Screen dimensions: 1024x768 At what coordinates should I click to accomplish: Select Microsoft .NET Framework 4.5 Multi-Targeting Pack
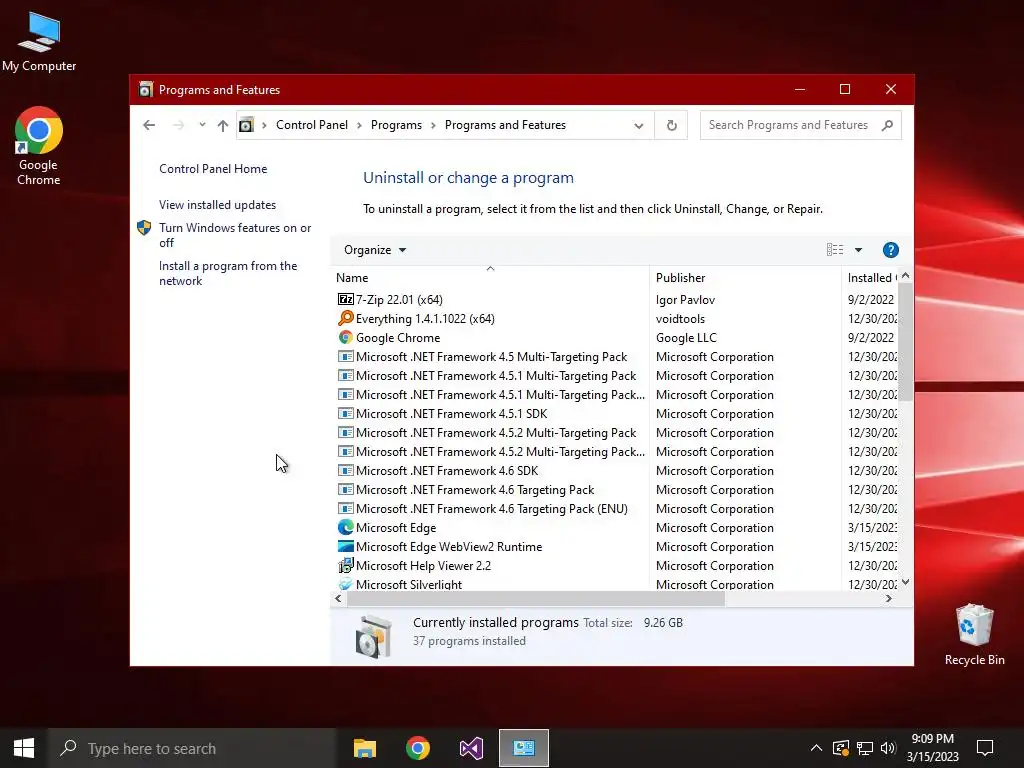pyautogui.click(x=491, y=357)
